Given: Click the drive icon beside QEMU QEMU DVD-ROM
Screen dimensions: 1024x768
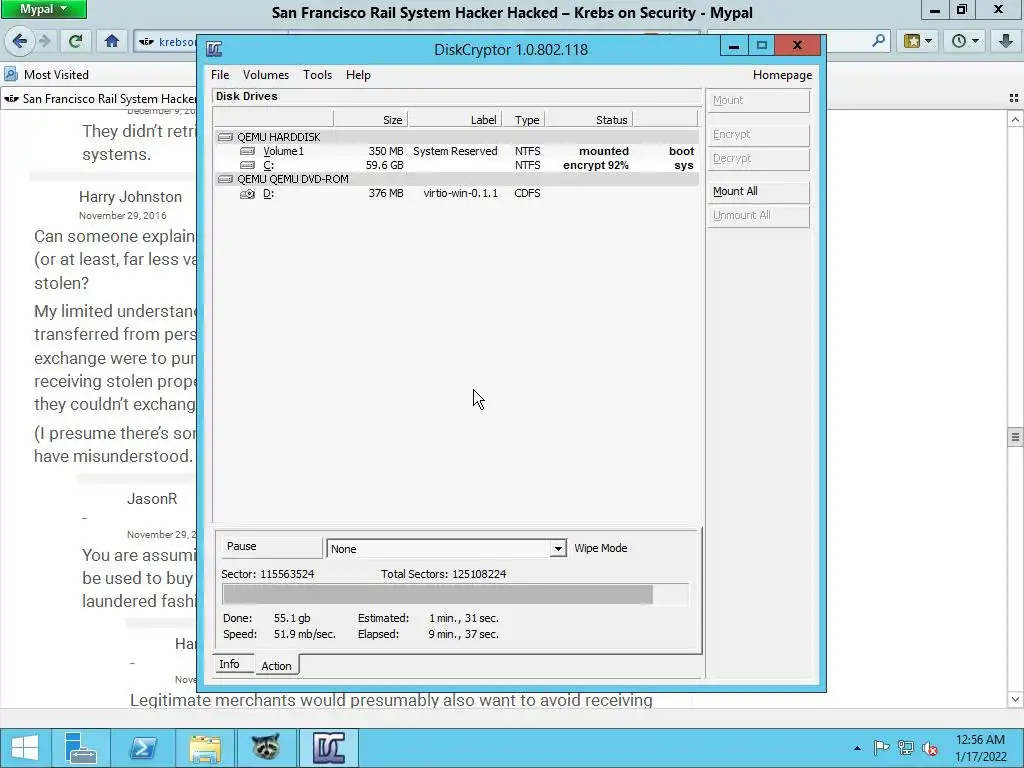Looking at the screenshot, I should point(225,179).
